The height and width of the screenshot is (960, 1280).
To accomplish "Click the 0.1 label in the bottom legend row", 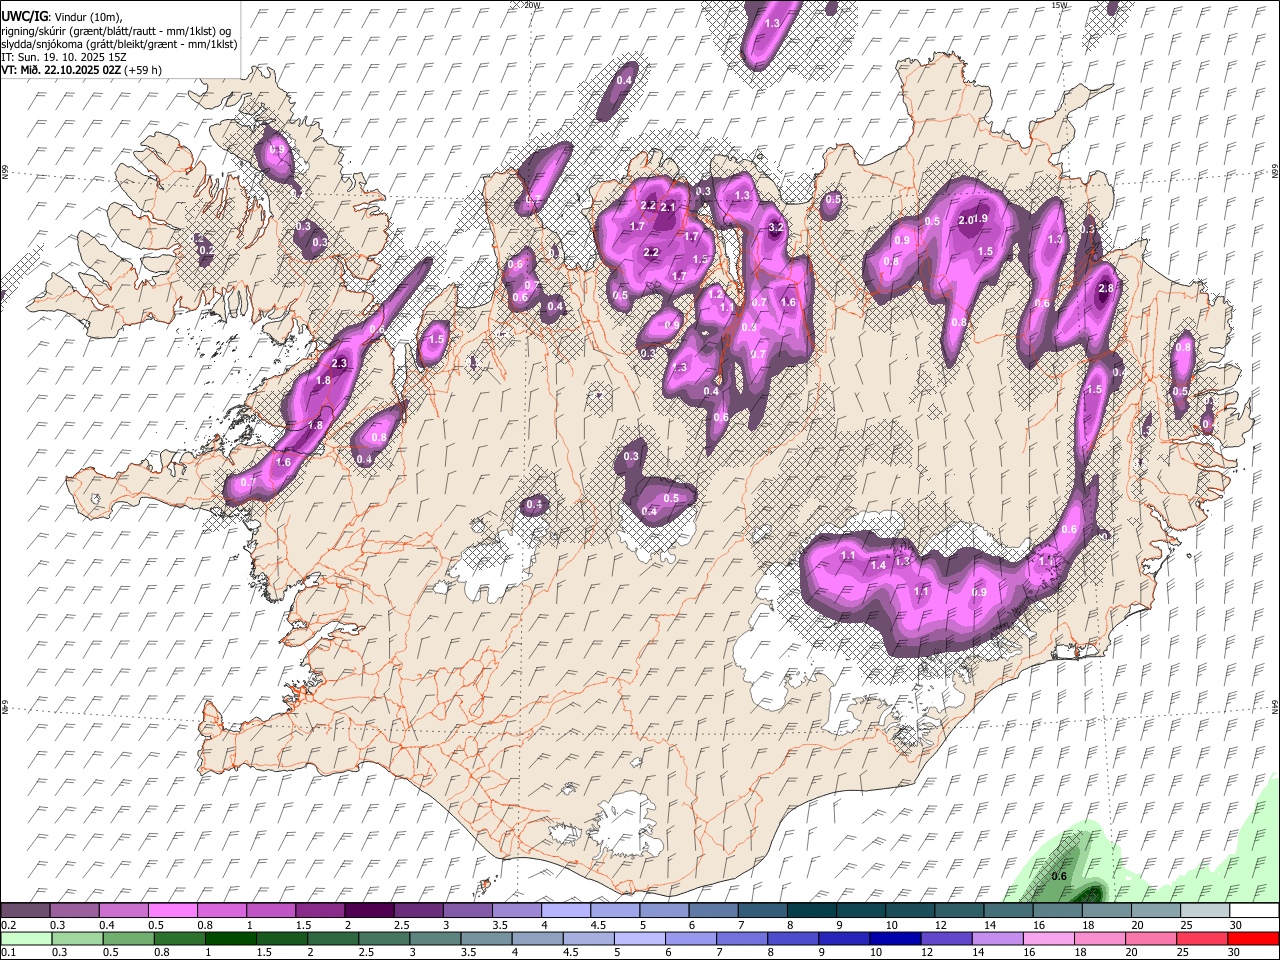I will pos(9,952).
